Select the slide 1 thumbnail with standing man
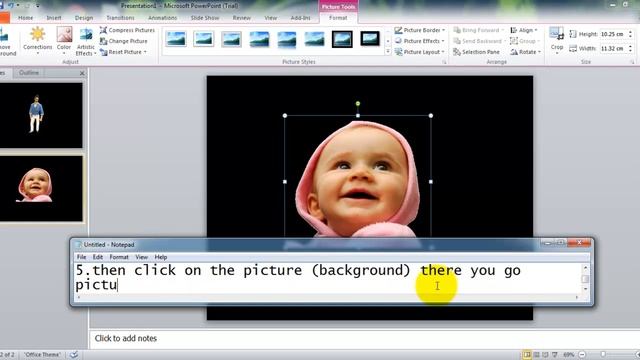Viewport: 640px width, 360px height. click(x=41, y=116)
